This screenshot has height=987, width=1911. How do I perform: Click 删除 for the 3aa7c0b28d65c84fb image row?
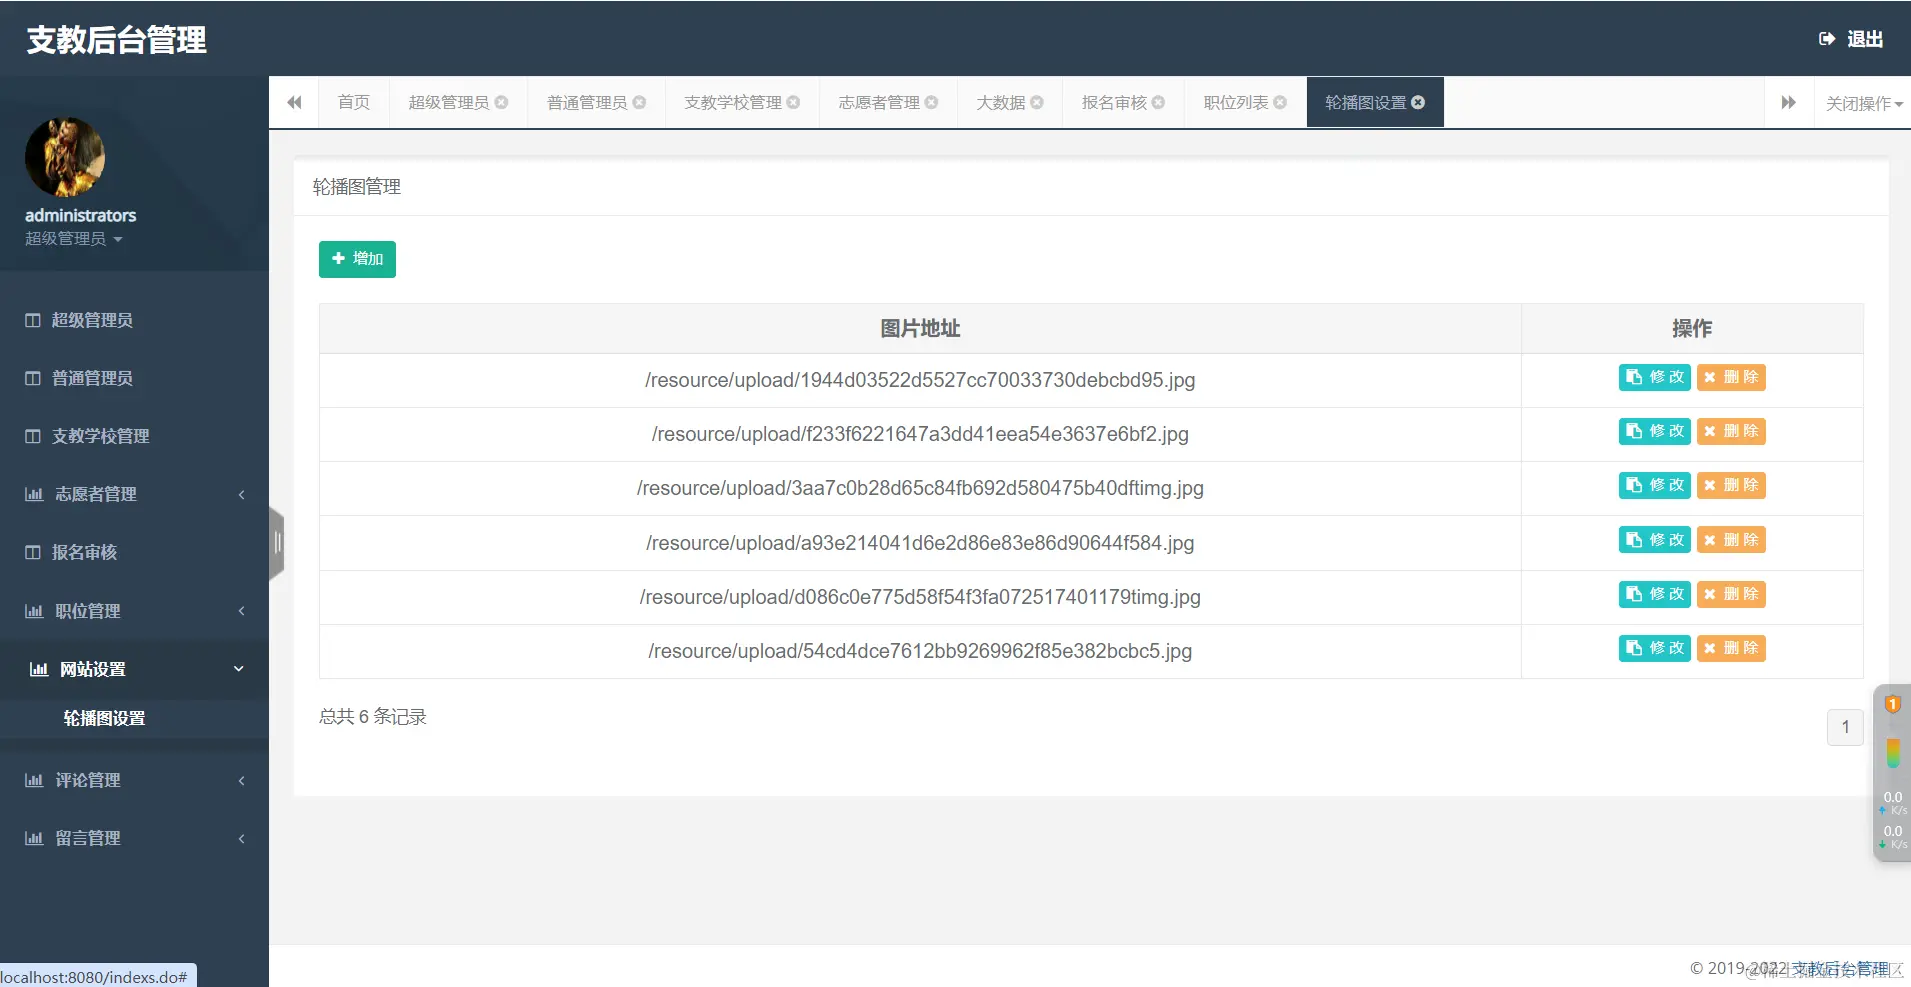(1731, 485)
